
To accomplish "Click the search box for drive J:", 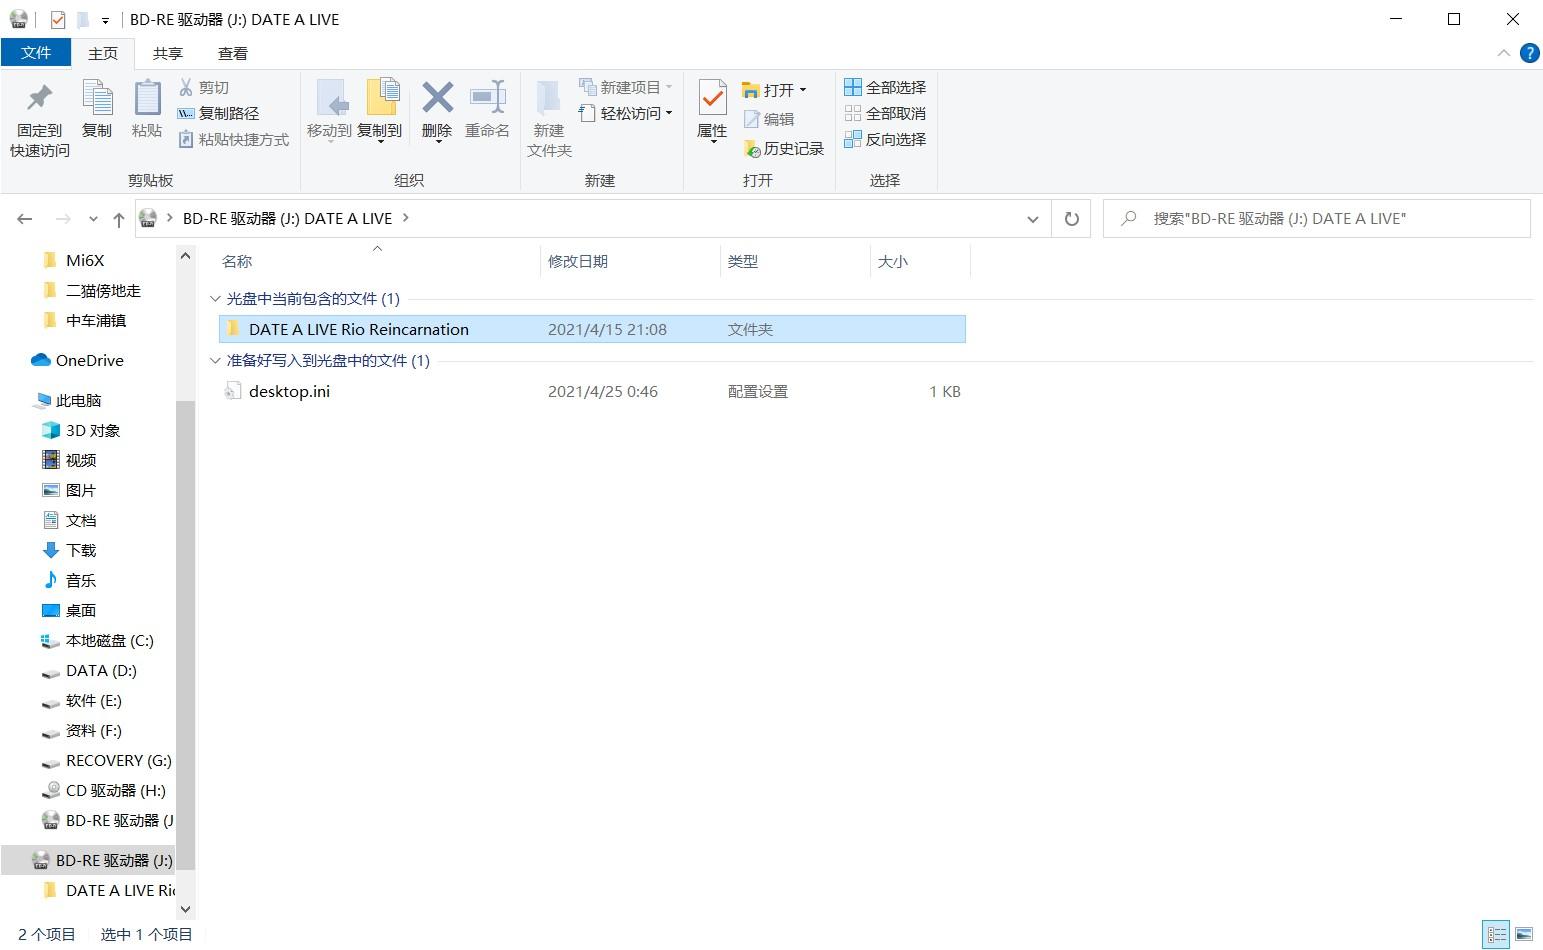I will (x=1317, y=219).
